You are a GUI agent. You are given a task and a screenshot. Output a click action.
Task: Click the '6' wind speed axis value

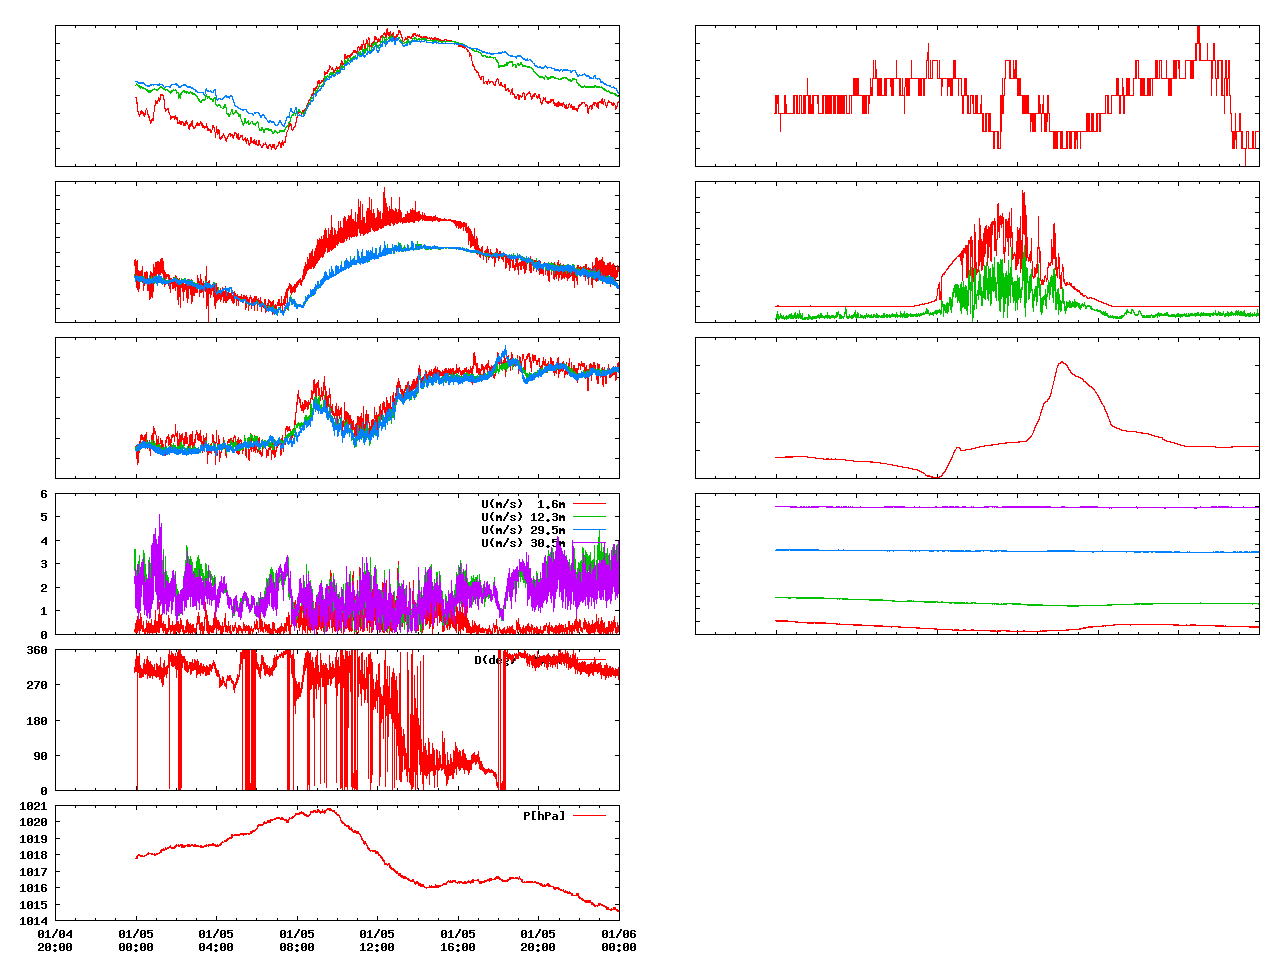pos(44,494)
